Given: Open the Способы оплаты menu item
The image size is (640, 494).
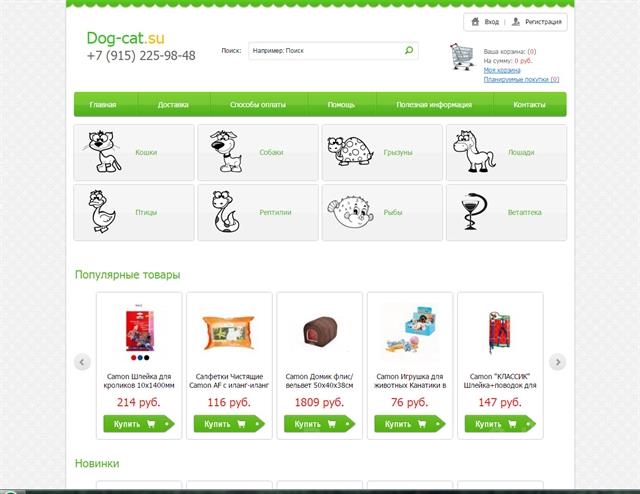Looking at the screenshot, I should (258, 105).
